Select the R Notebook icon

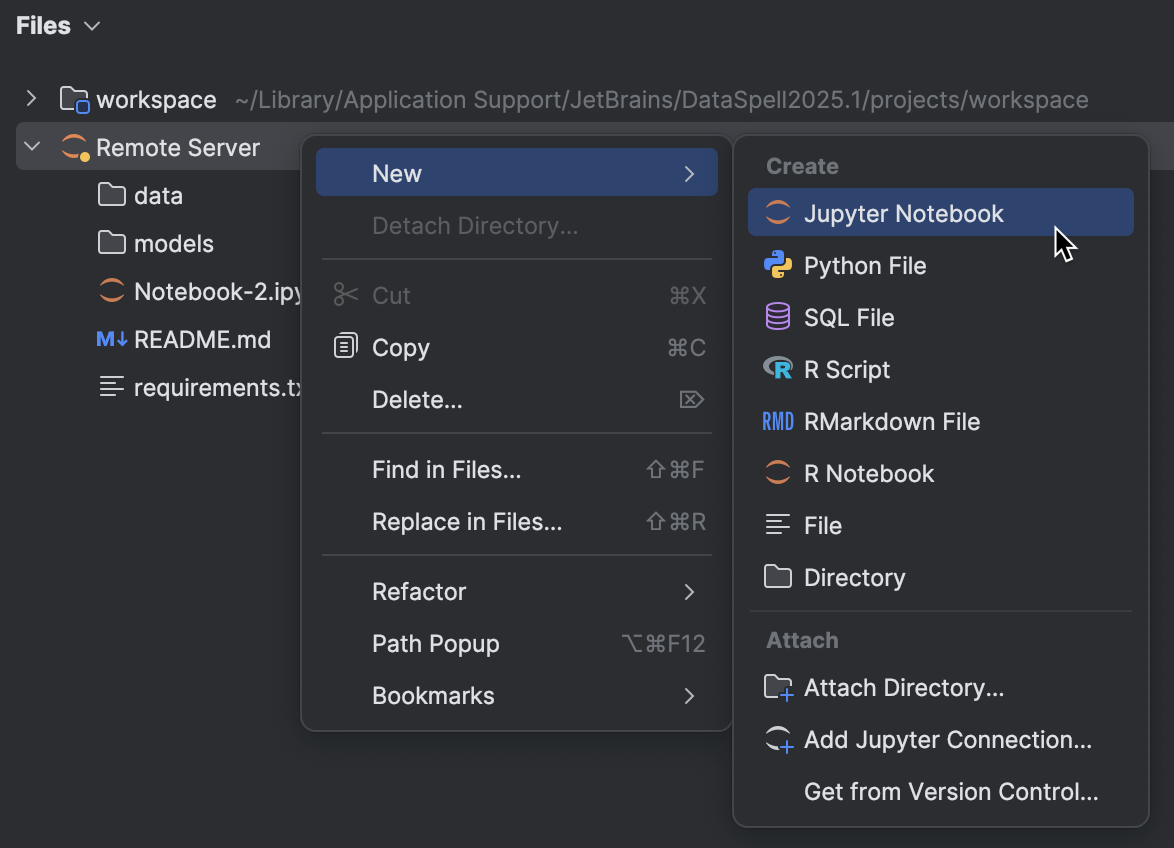pos(777,473)
